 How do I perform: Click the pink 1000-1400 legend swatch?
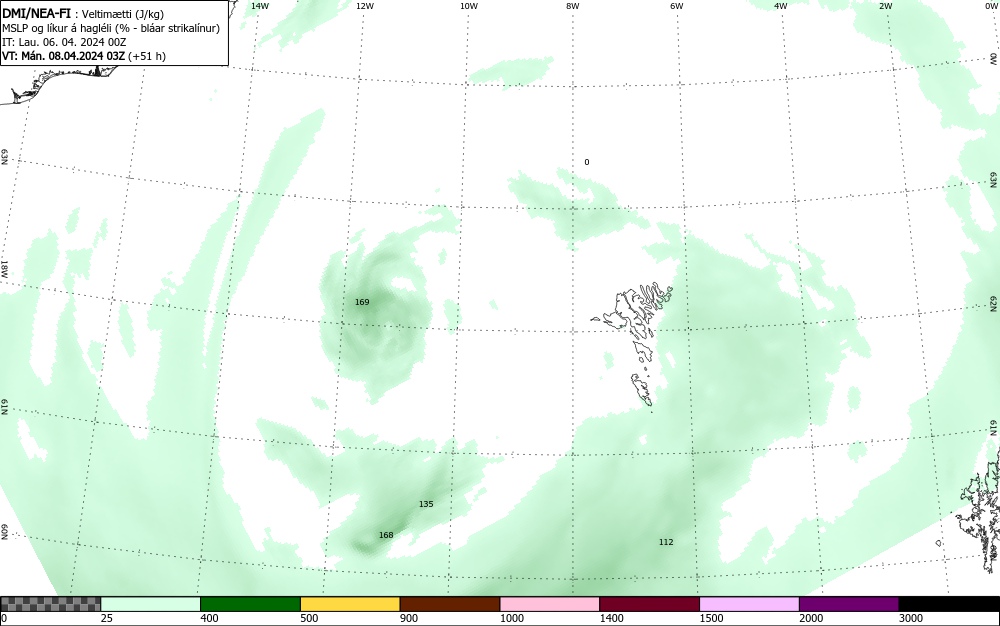click(550, 604)
